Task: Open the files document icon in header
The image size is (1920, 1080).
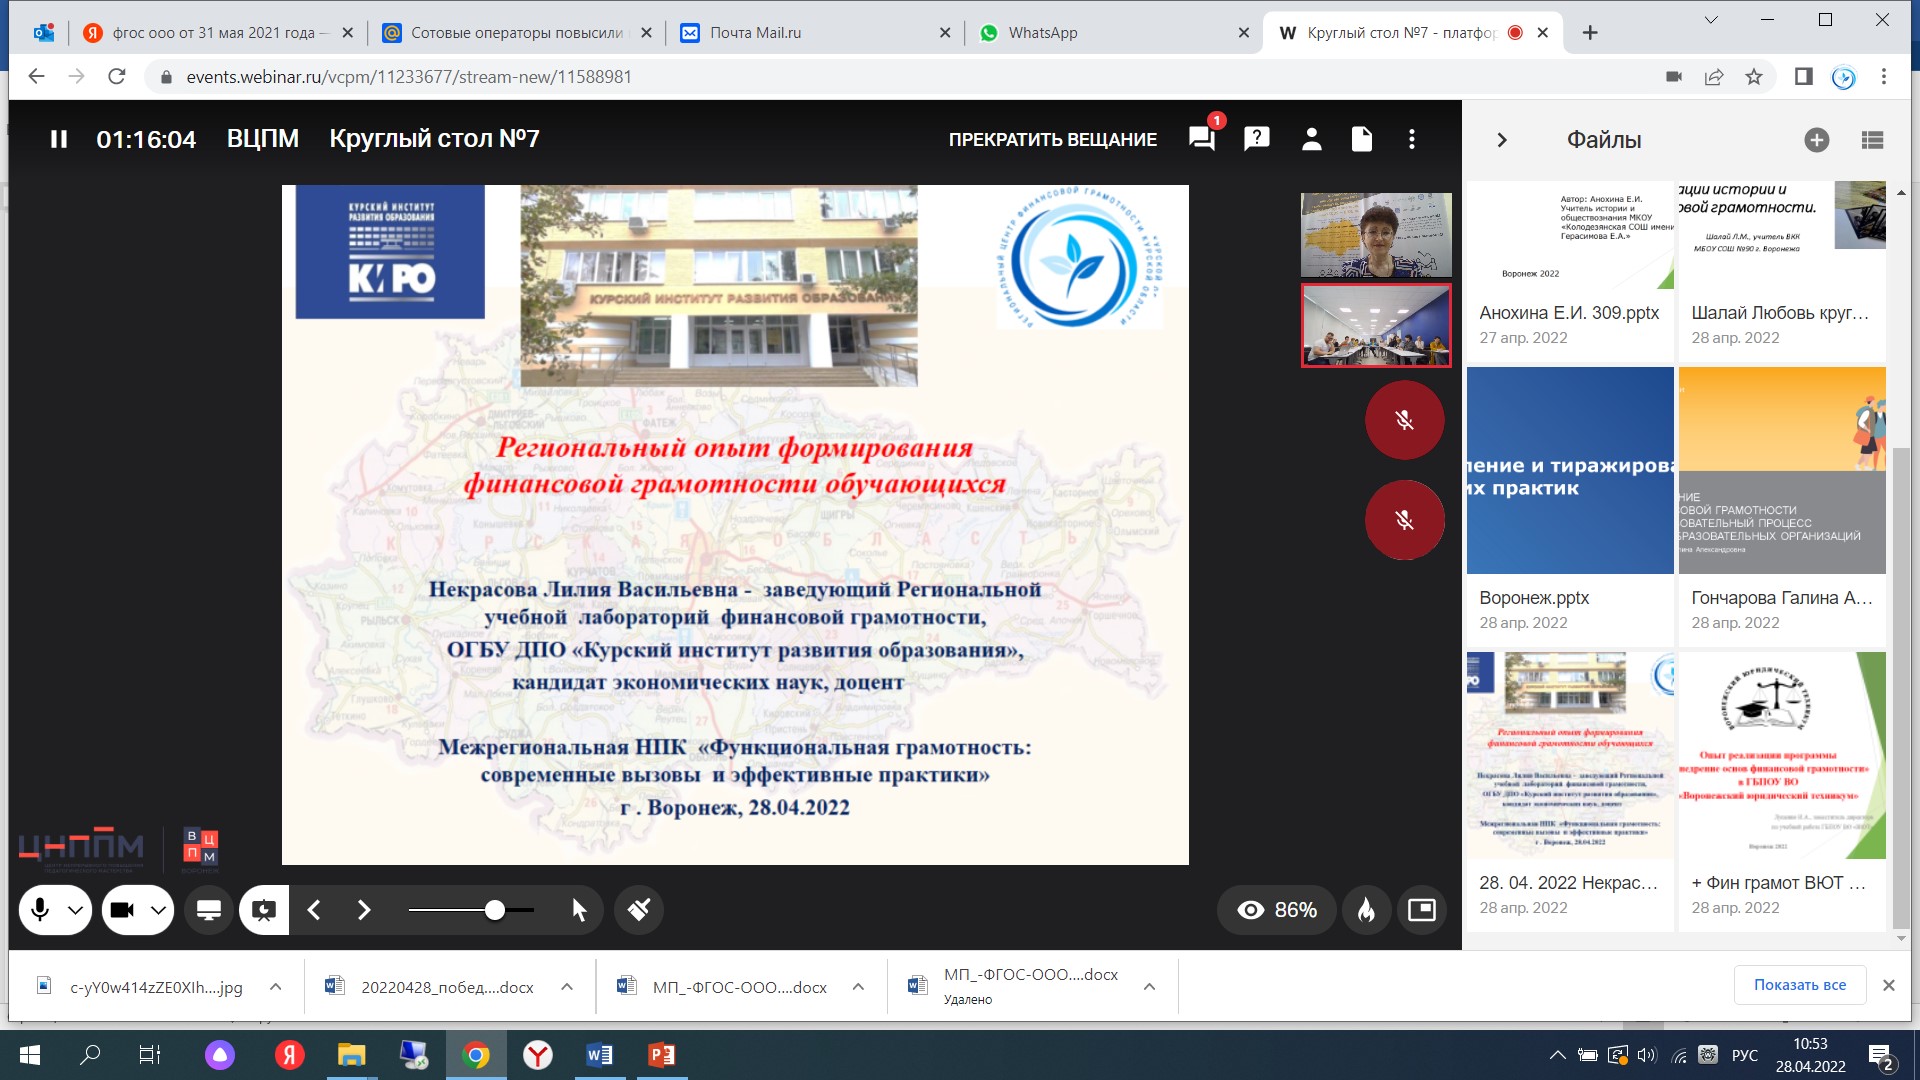Action: pyautogui.click(x=1362, y=139)
